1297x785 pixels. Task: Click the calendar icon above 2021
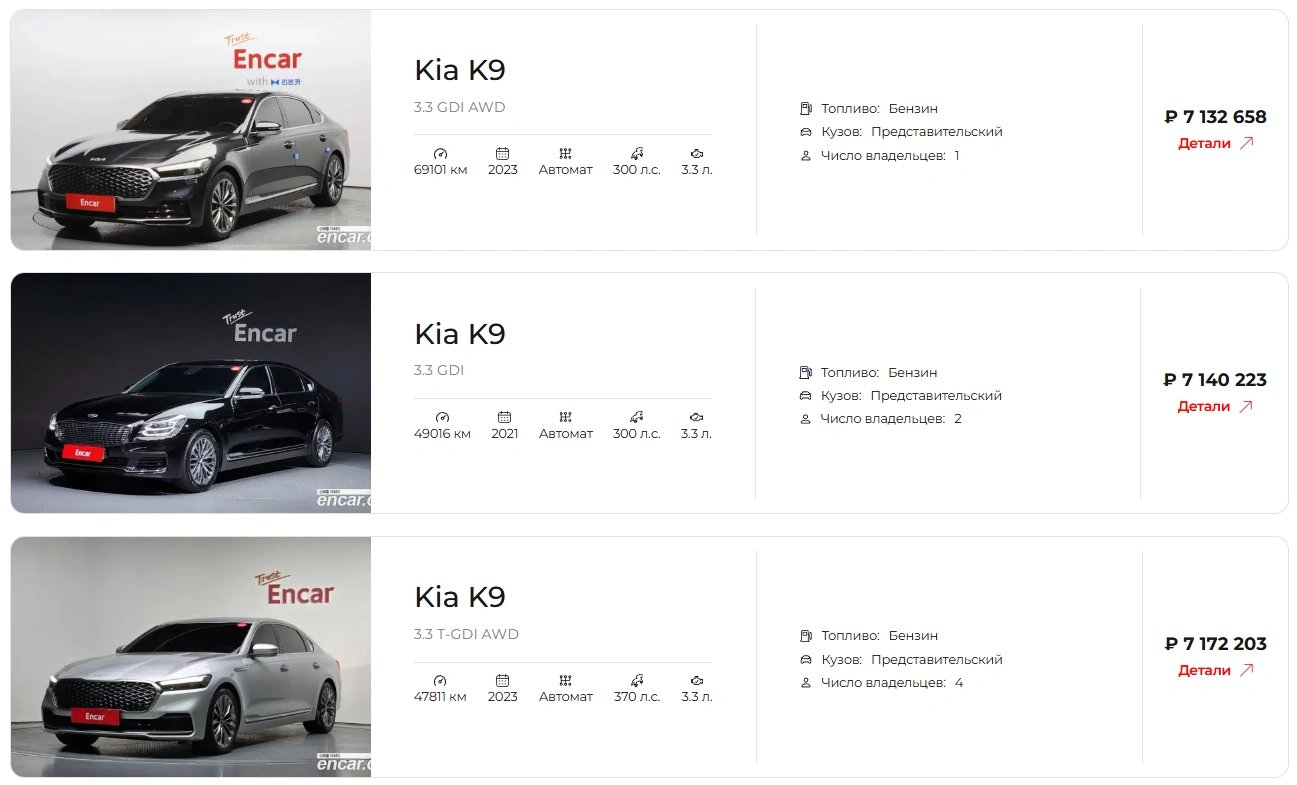click(504, 417)
